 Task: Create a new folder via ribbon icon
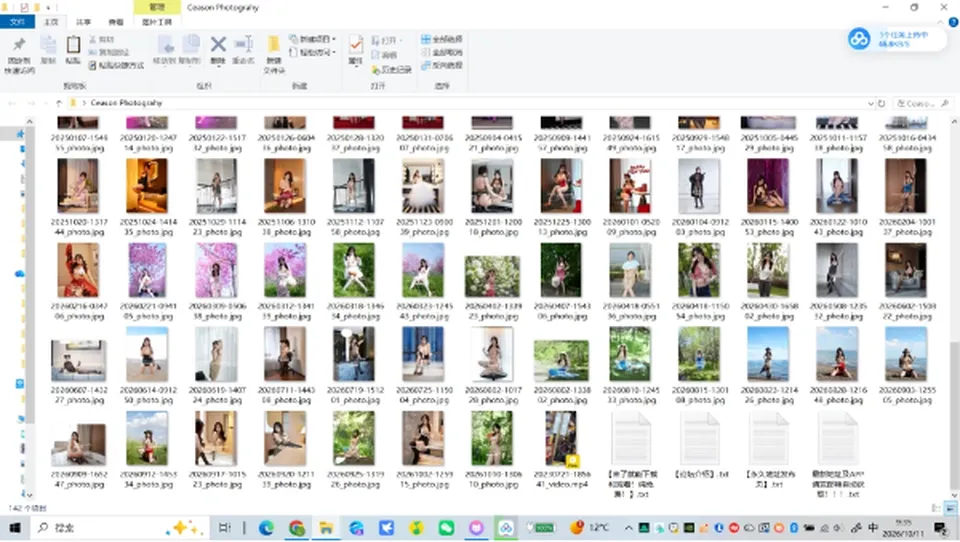274,54
